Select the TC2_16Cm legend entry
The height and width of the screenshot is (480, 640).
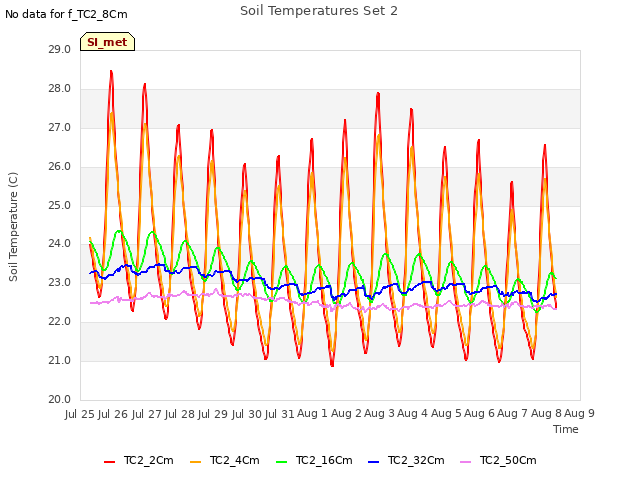click(x=314, y=461)
